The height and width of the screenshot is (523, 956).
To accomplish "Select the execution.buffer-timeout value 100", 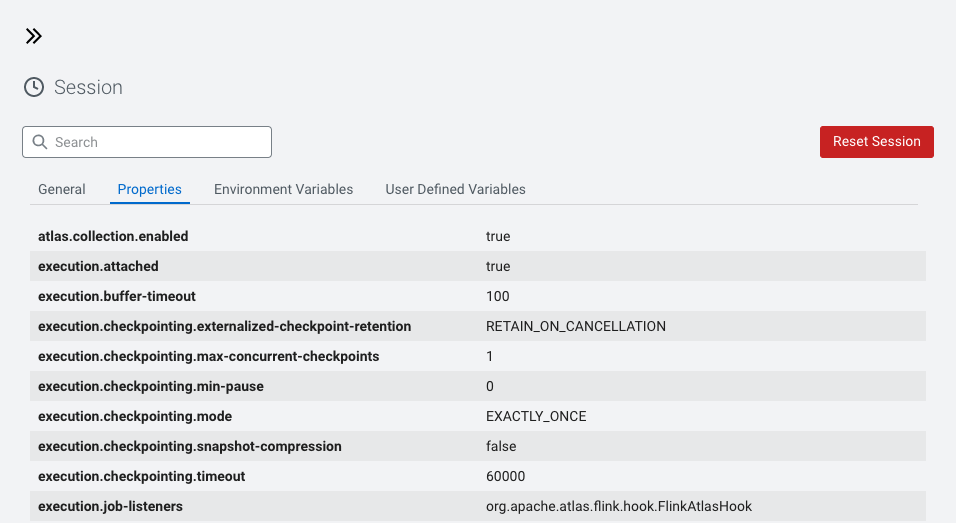I will pyautogui.click(x=497, y=296).
